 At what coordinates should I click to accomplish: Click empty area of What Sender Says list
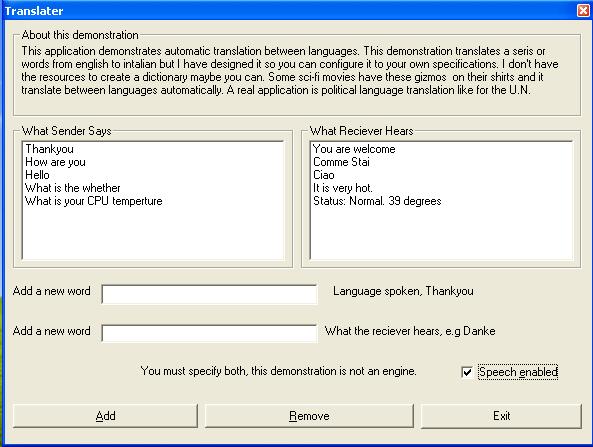click(153, 233)
